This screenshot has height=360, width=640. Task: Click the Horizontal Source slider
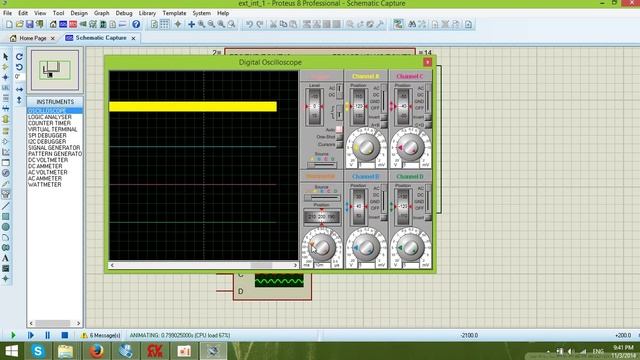point(322,198)
